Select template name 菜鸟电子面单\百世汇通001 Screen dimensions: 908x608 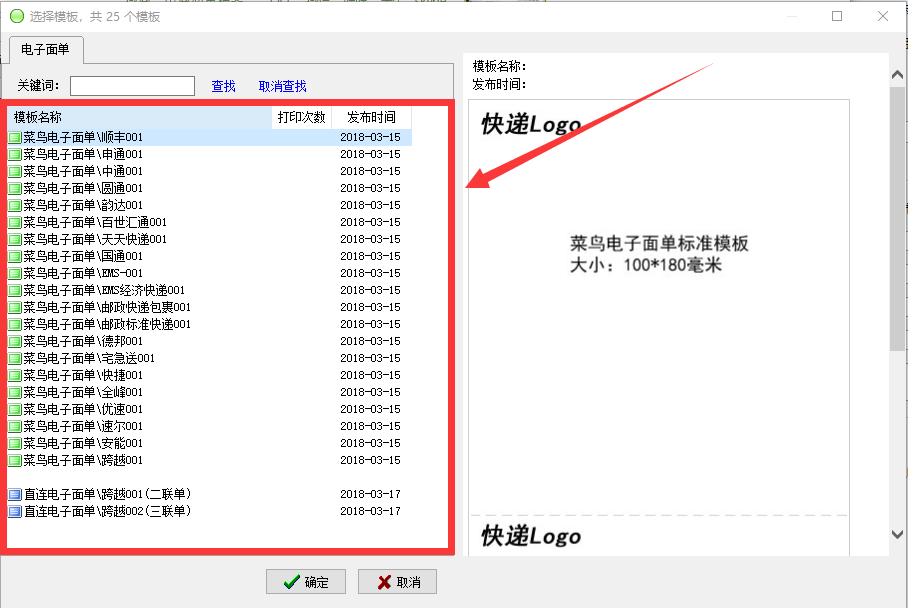click(x=95, y=222)
